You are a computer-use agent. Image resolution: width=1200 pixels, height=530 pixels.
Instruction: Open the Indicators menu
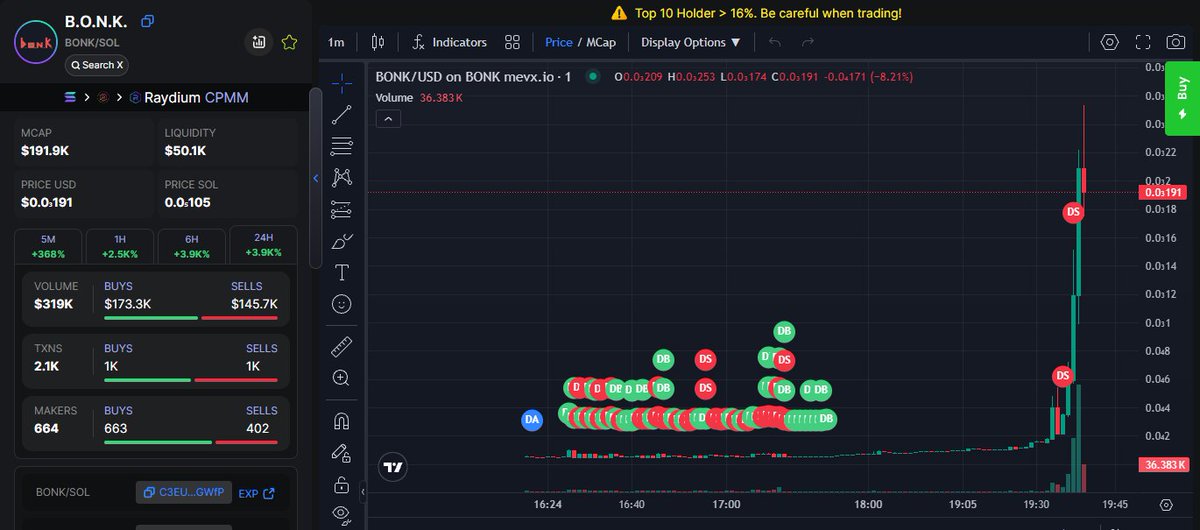[449, 42]
